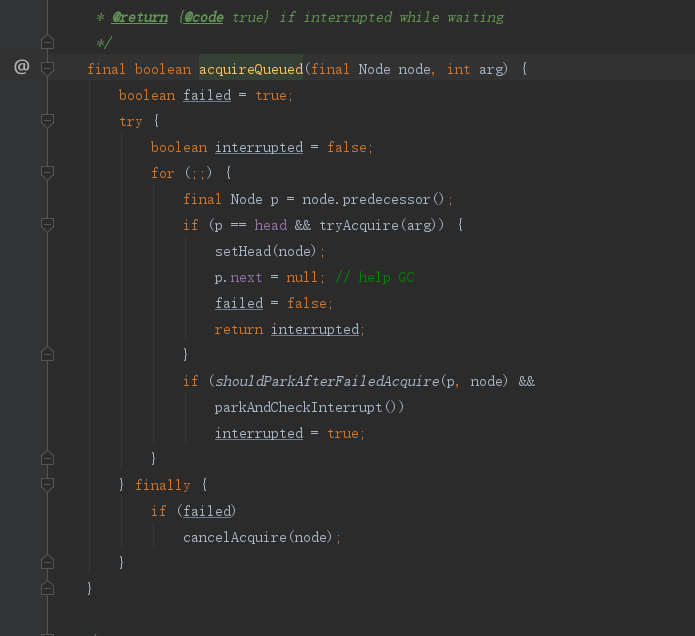Click the italic shouldParkAfterFailedAcquire call
Viewport: 695px width, 636px height.
pos(327,381)
